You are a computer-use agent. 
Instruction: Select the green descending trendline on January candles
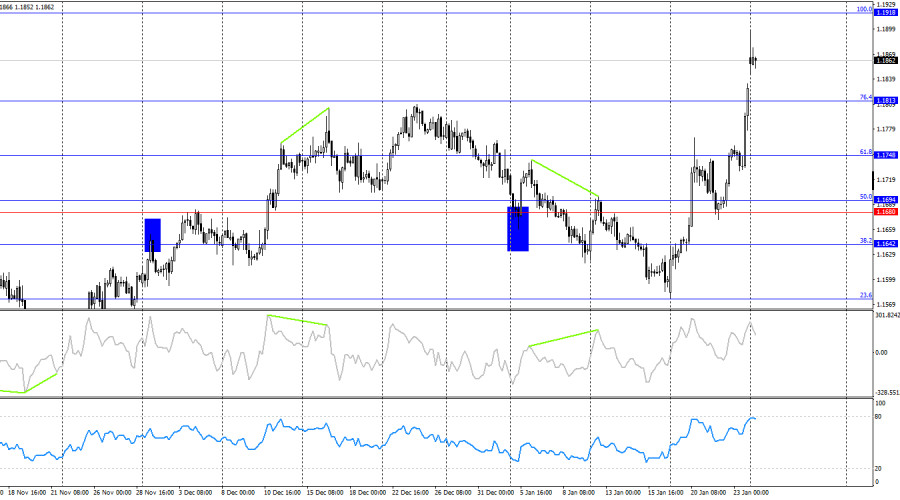pos(565,177)
